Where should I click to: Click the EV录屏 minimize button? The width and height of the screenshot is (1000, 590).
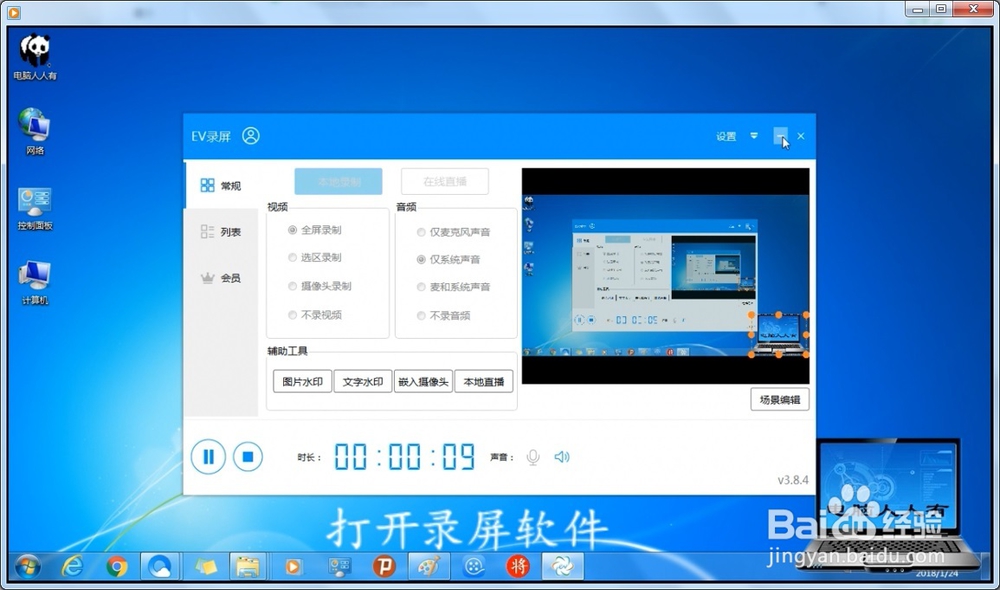point(780,136)
